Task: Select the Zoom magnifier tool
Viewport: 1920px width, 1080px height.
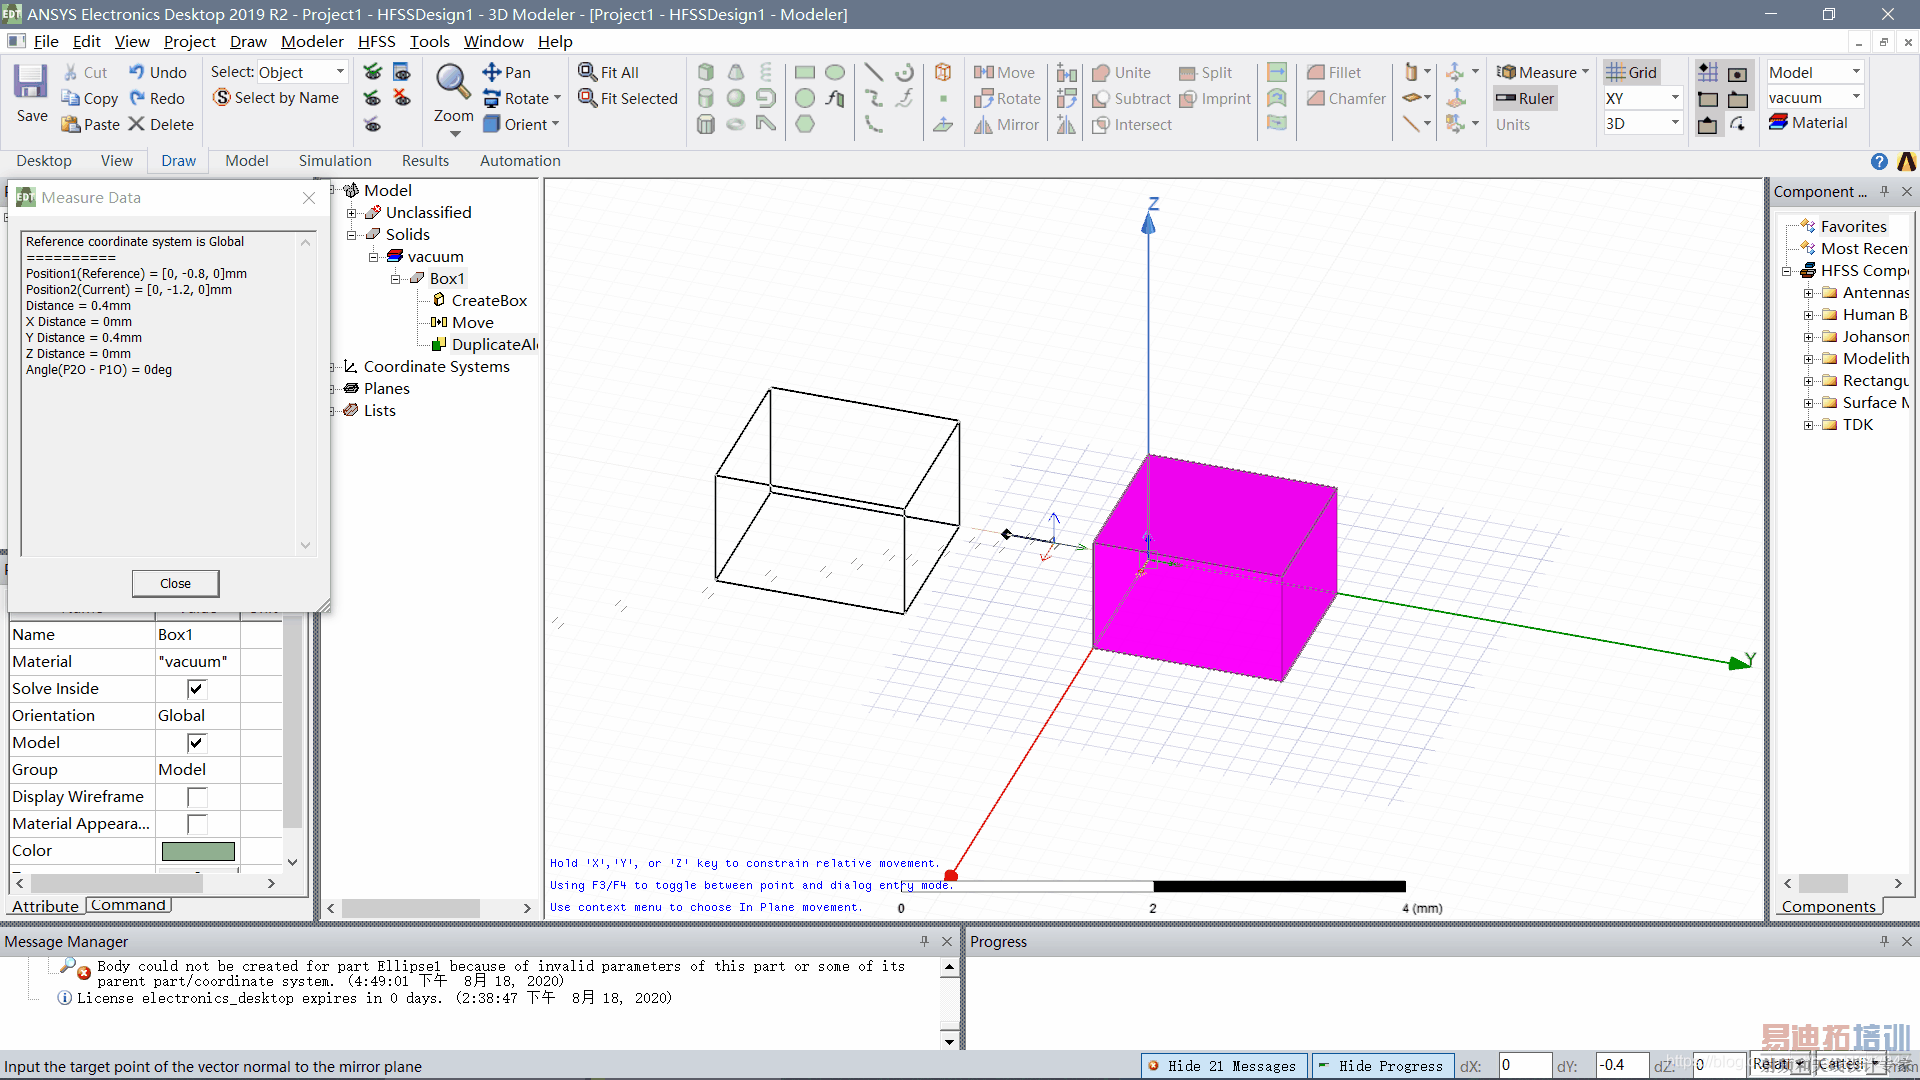Action: 452,82
